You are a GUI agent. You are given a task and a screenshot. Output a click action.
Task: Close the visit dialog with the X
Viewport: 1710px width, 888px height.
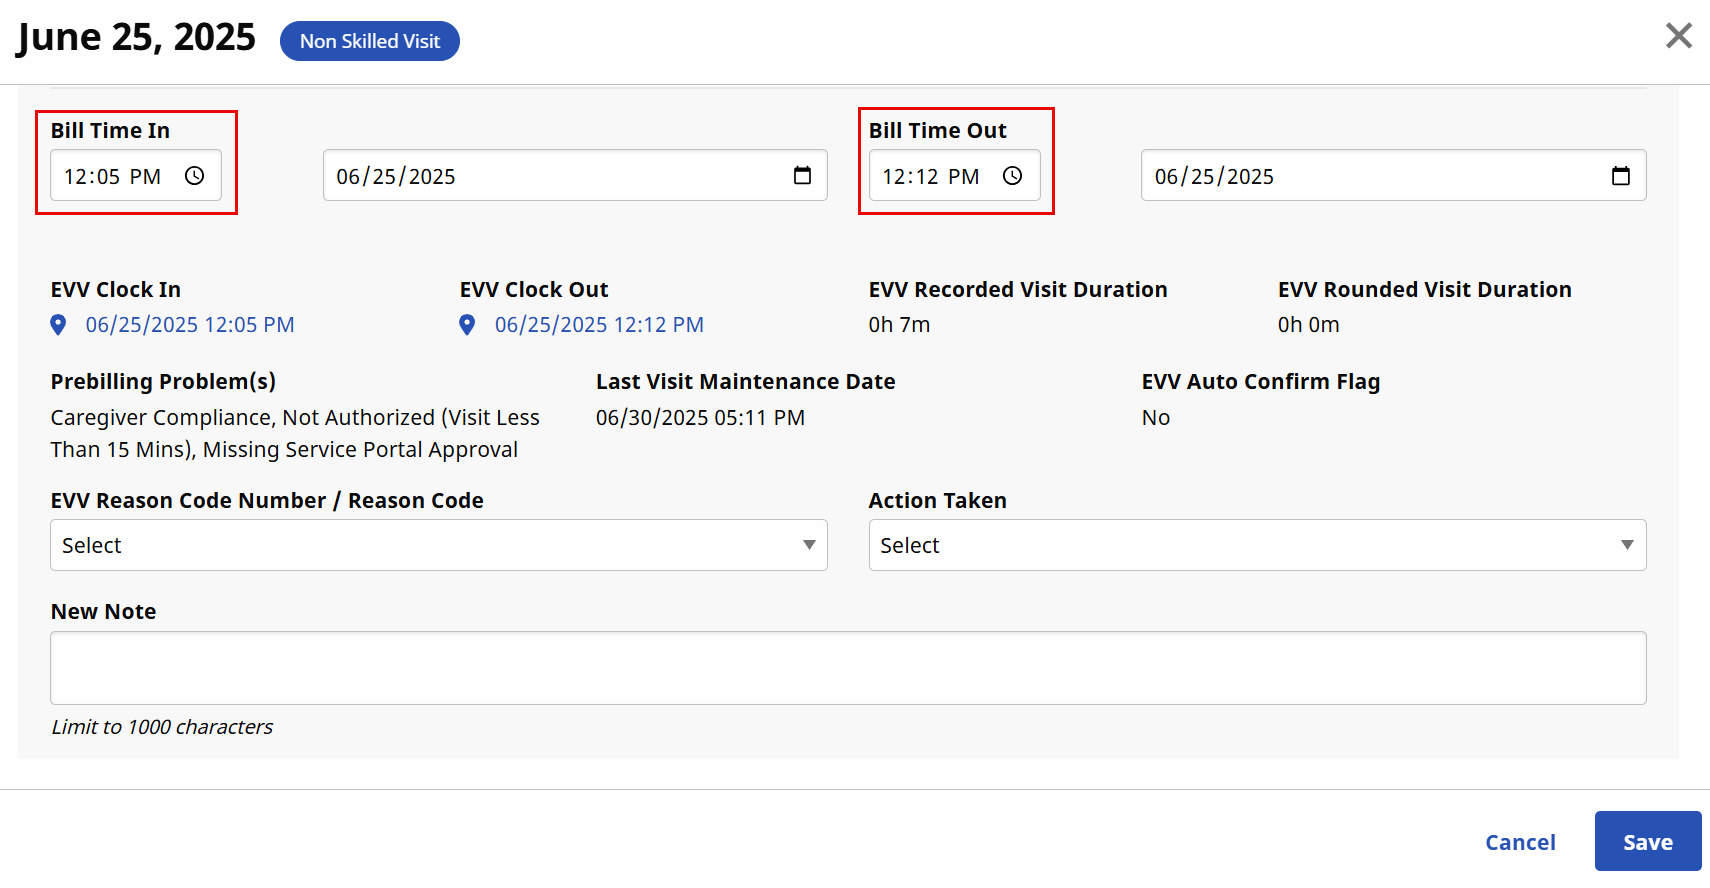1678,36
